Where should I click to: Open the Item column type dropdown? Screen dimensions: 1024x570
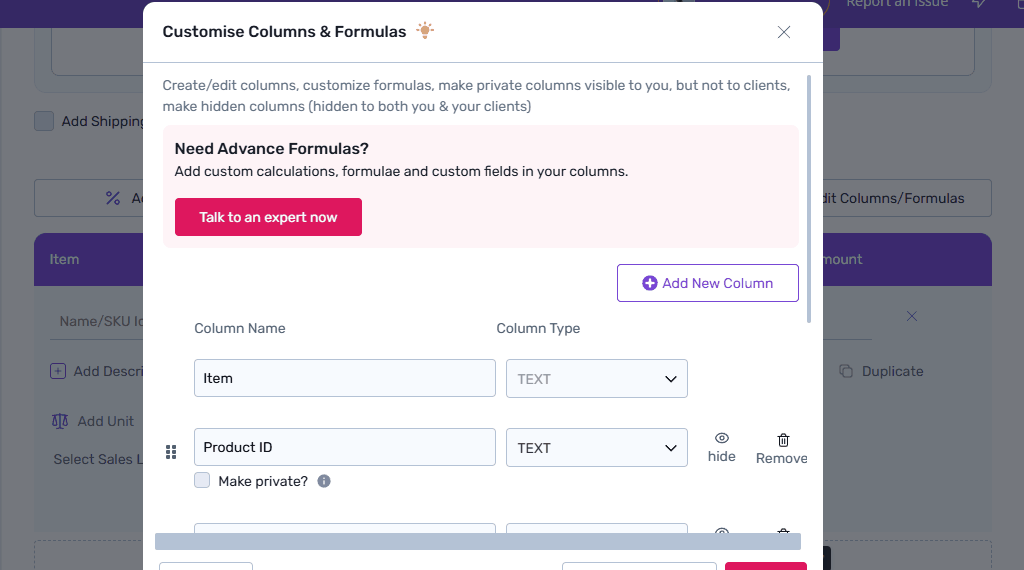pos(597,379)
